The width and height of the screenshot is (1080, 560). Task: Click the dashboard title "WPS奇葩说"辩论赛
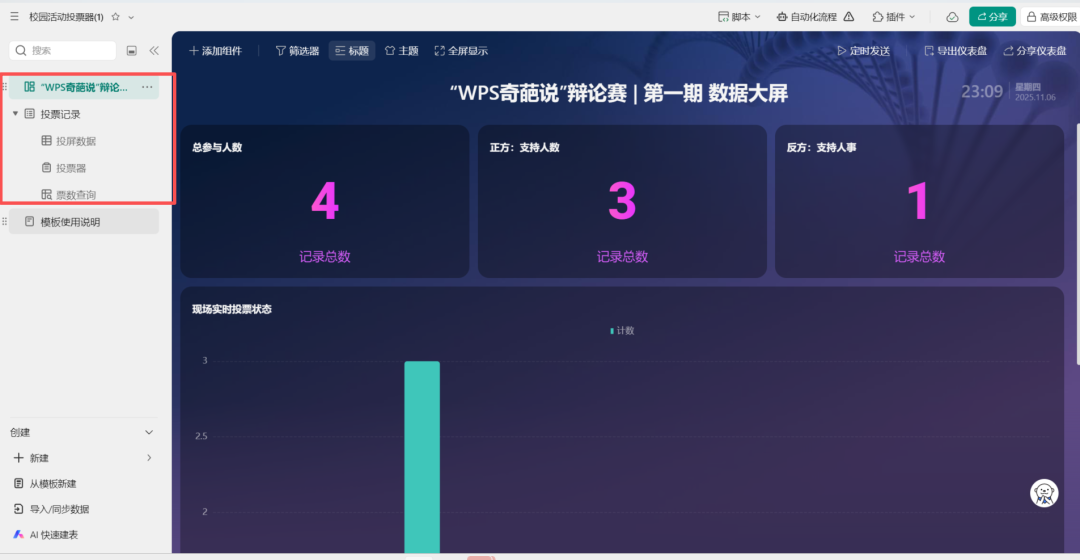pos(619,93)
